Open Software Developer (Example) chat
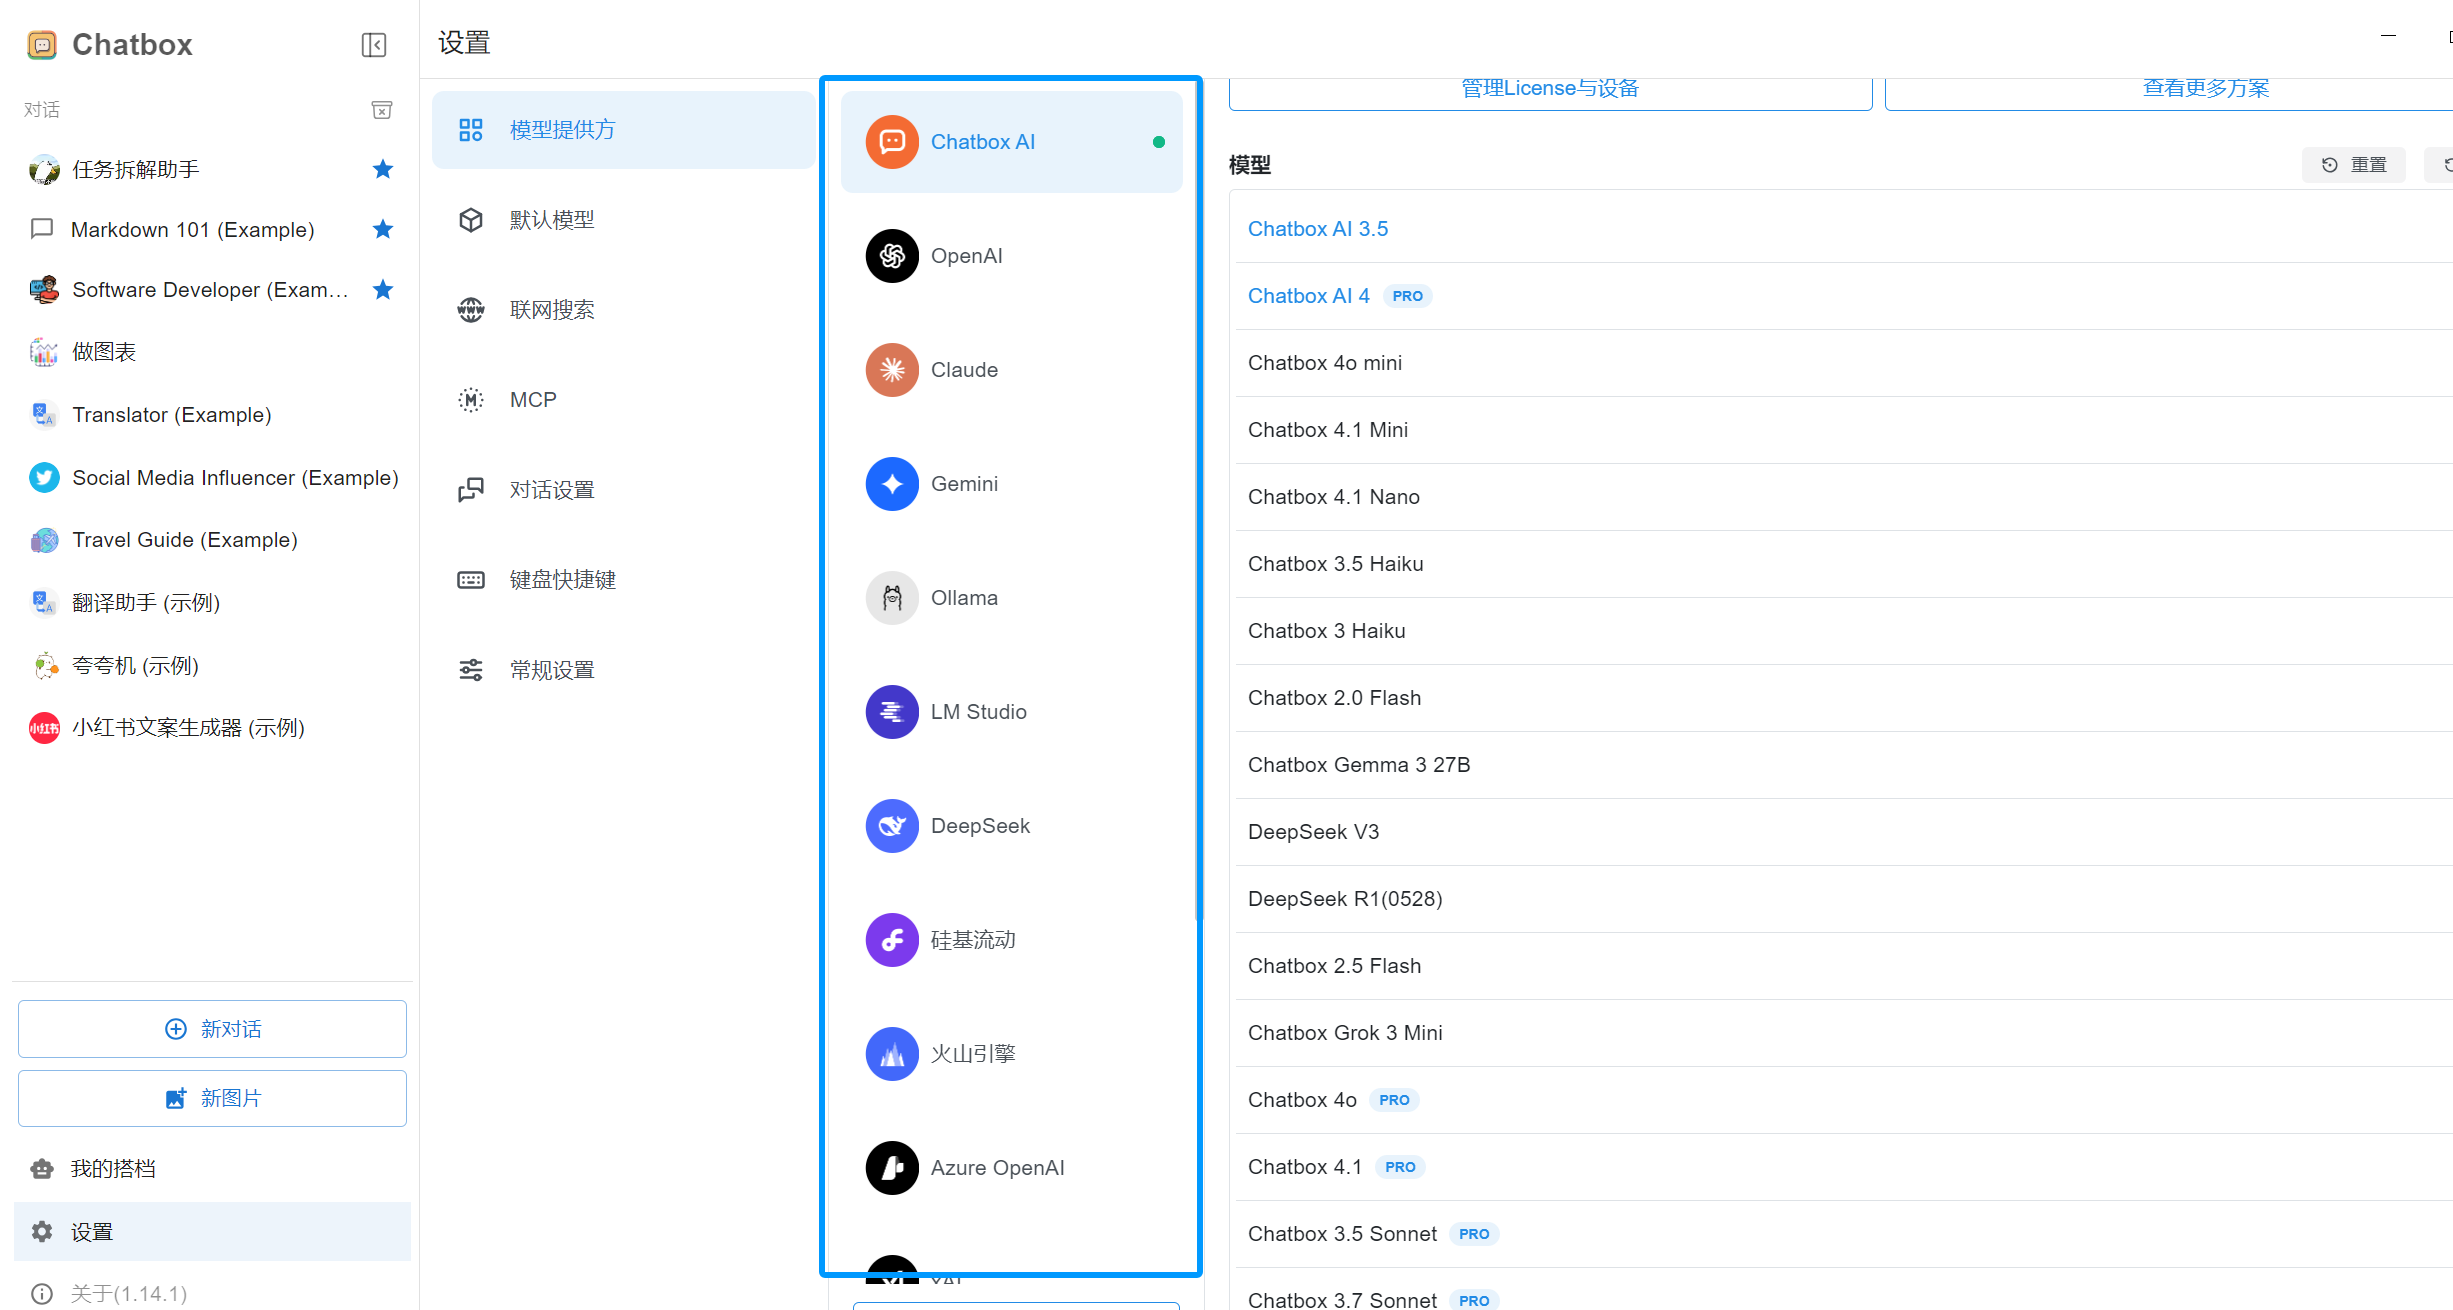 tap(212, 290)
